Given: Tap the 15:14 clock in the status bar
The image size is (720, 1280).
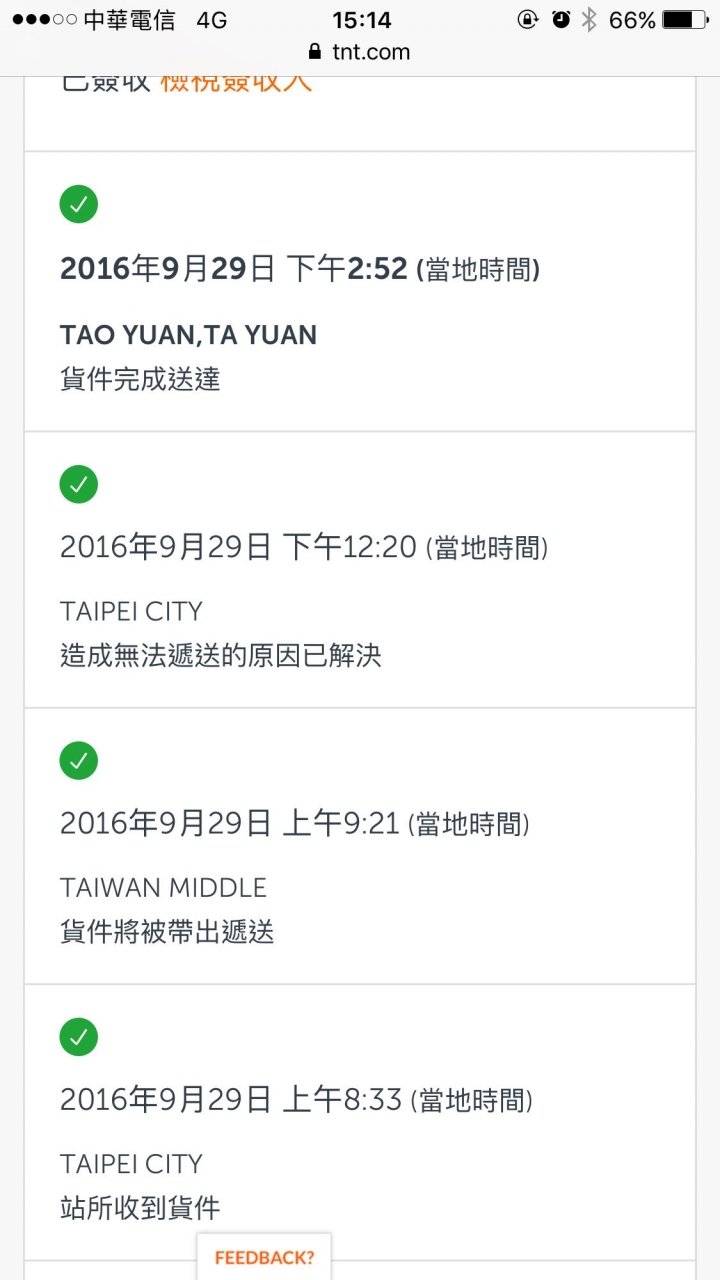Looking at the screenshot, I should [x=362, y=20].
